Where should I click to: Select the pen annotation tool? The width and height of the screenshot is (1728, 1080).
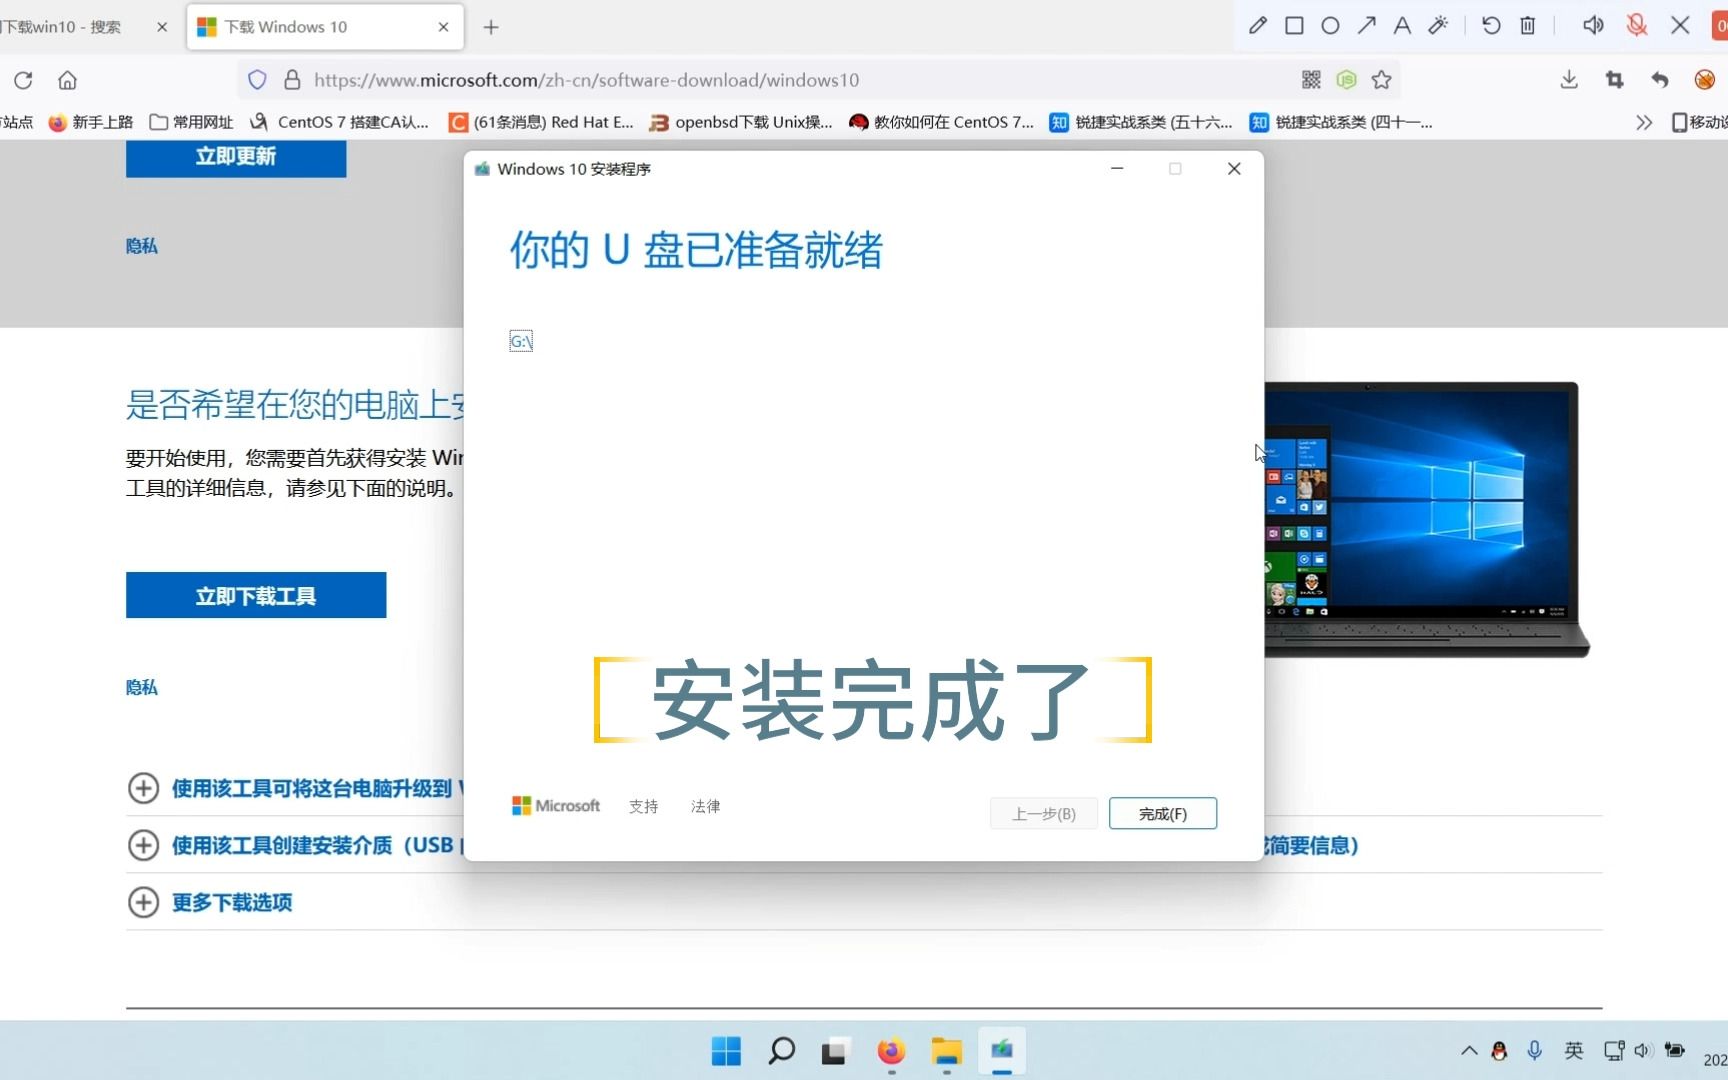[x=1258, y=25]
